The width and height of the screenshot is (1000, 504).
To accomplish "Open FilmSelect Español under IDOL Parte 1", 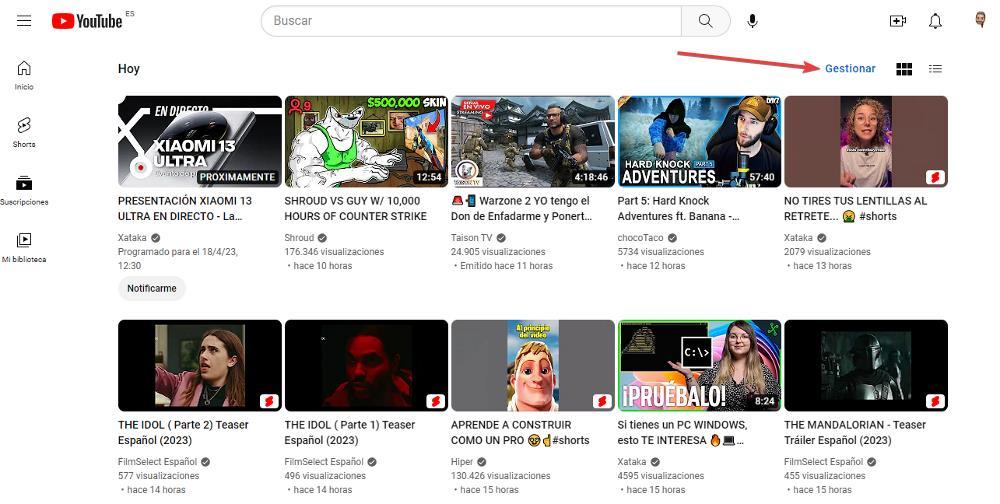I will 324,461.
